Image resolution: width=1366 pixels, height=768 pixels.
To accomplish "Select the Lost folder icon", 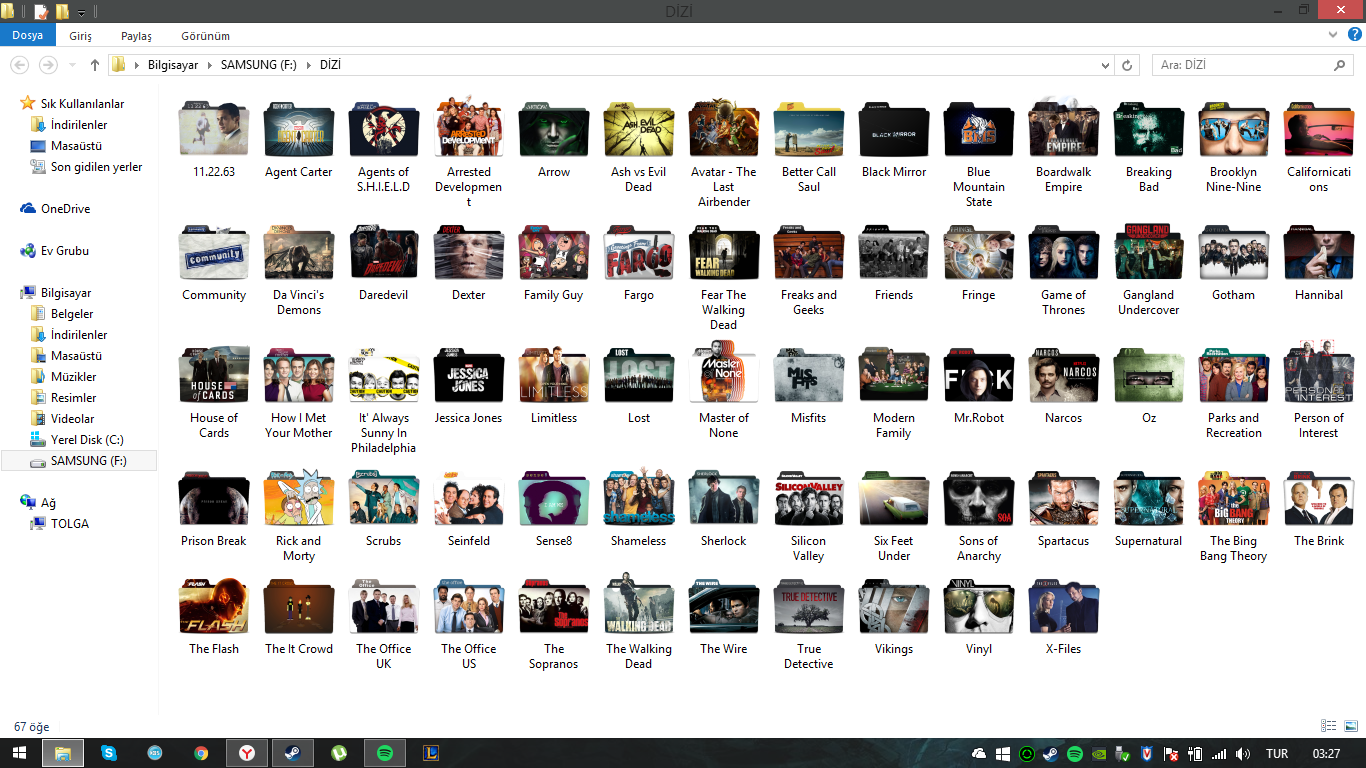I will pos(639,376).
